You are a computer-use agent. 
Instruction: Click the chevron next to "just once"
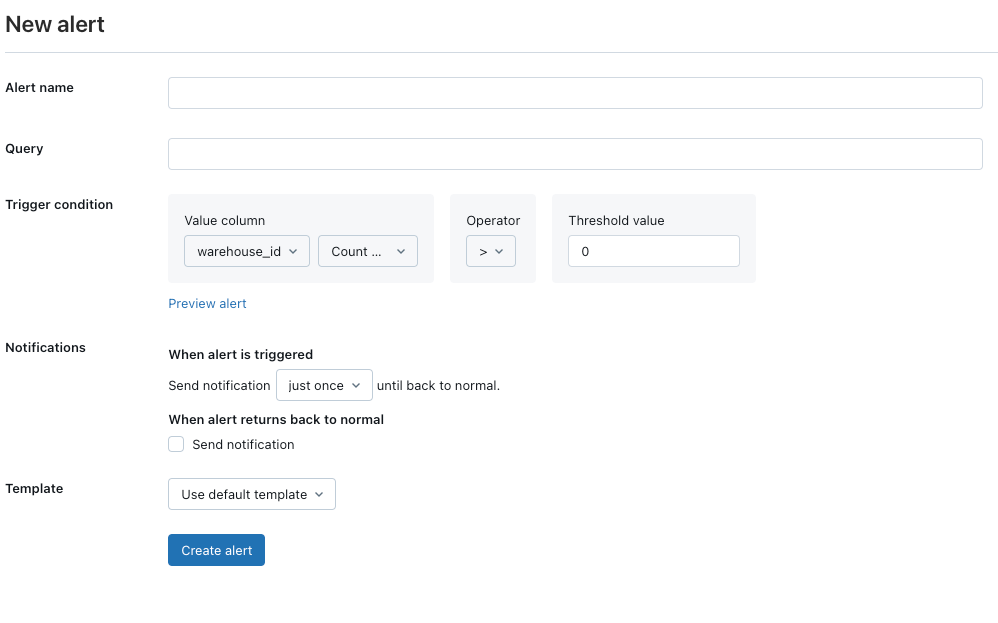click(355, 384)
